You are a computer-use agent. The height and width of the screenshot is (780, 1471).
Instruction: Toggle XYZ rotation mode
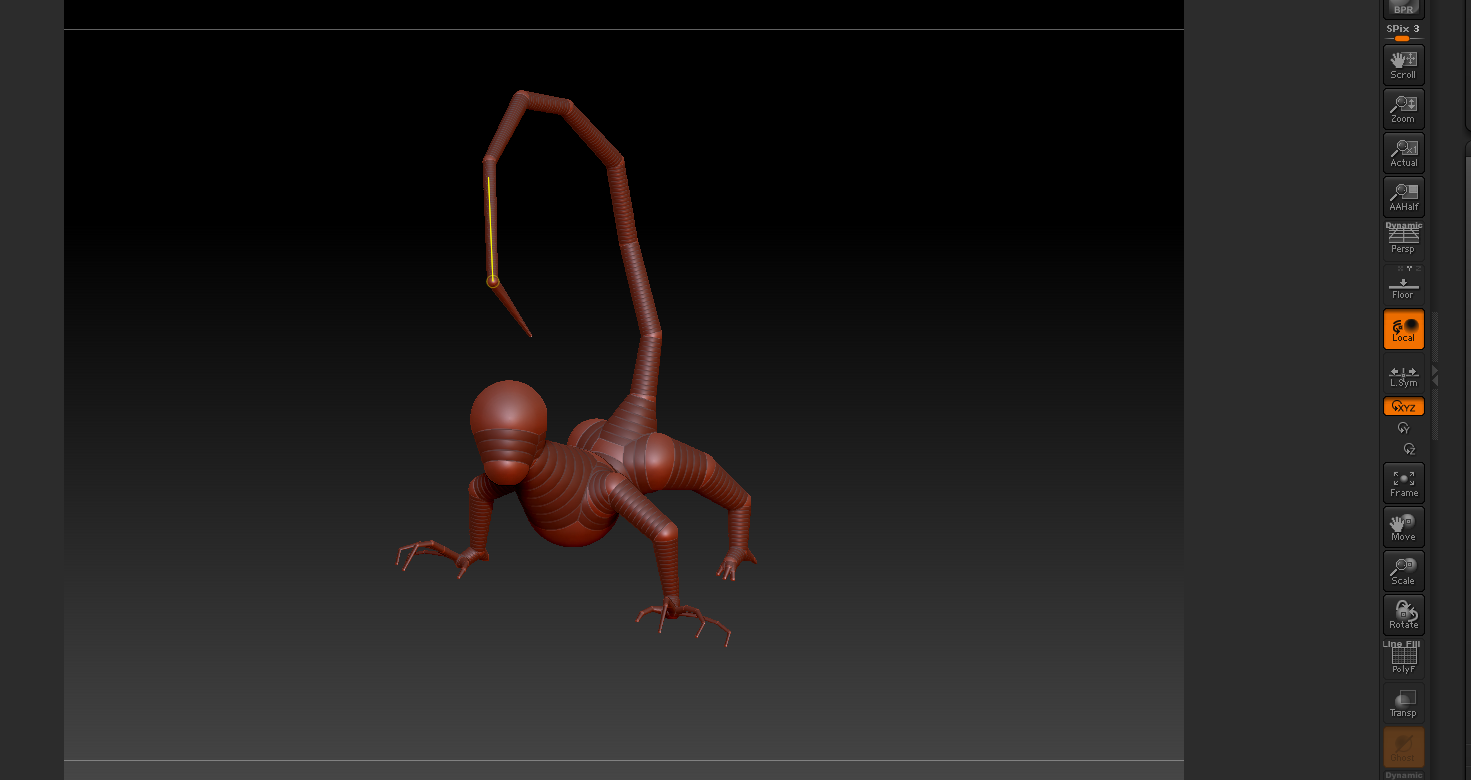(1403, 406)
